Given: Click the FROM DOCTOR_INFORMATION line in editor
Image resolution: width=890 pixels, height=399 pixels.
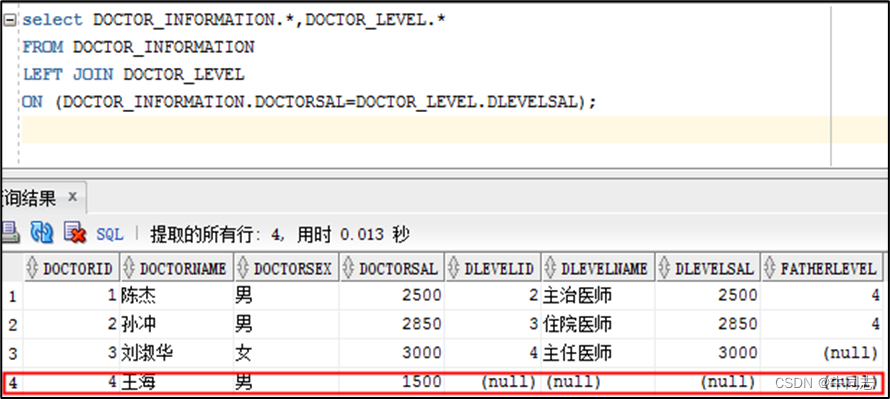Looking at the screenshot, I should click(138, 47).
